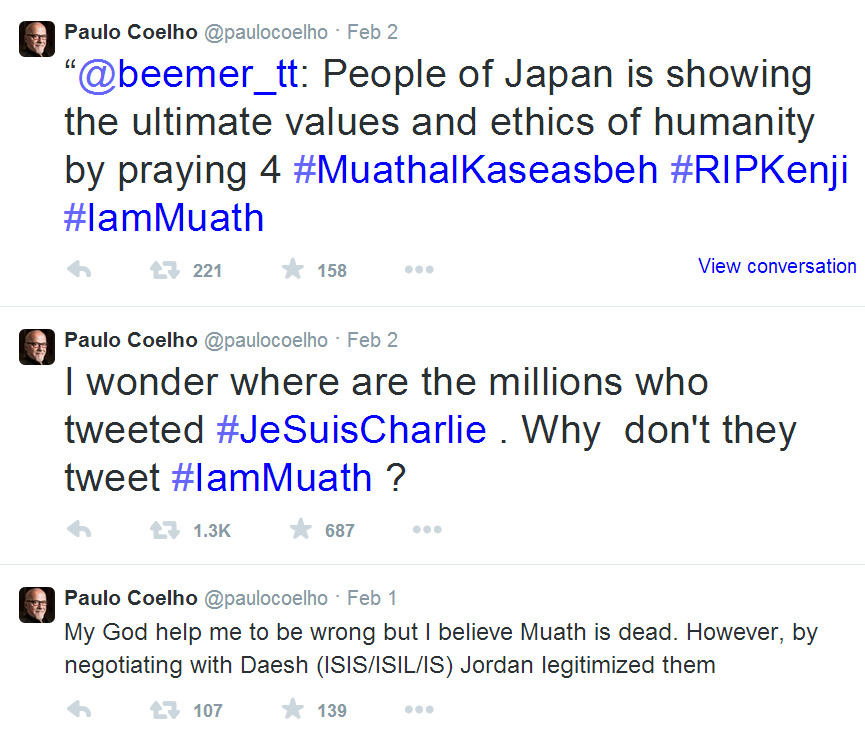865x729 pixels.
Task: Favorite the tweet with 687 favorites
Action: point(300,529)
